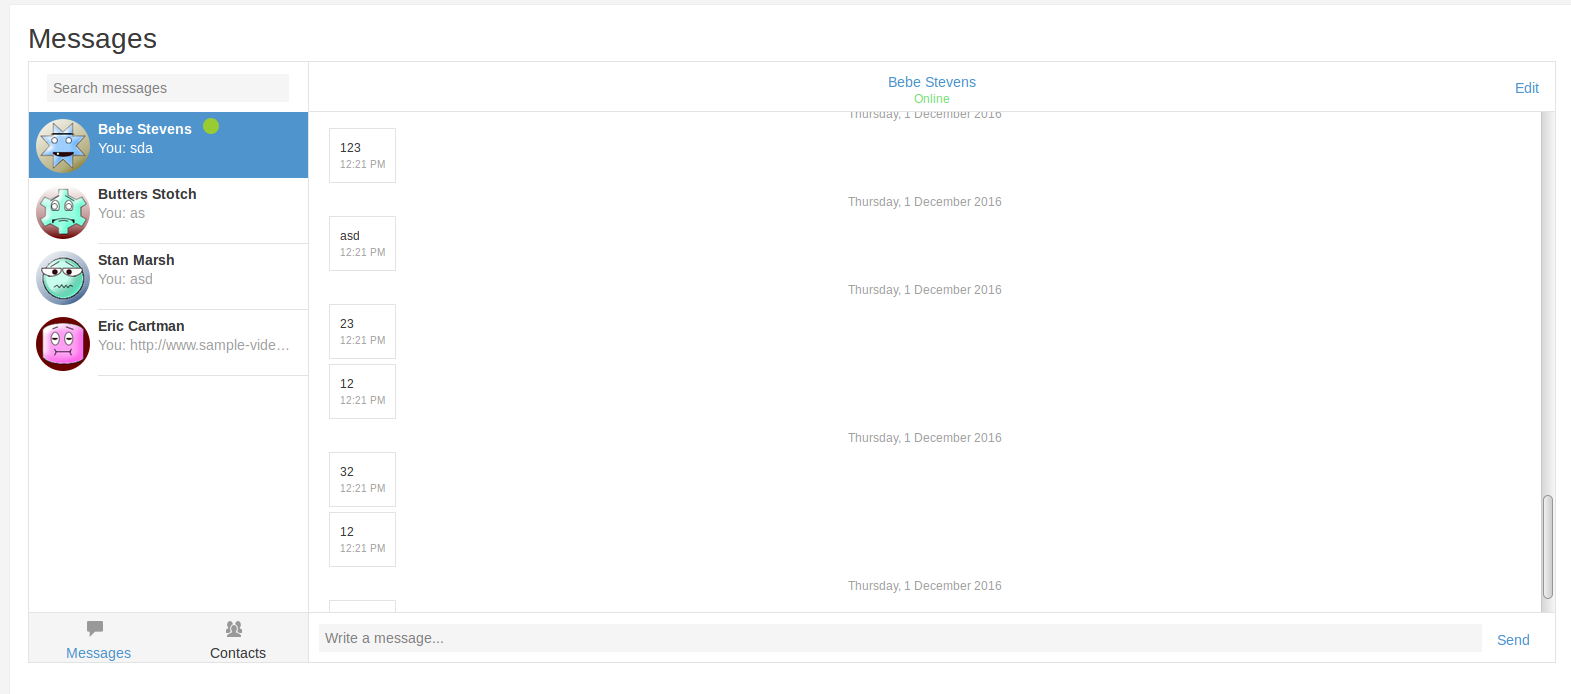The height and width of the screenshot is (694, 1571).
Task: Open Bebe Stevens avatar
Action: pyautogui.click(x=63, y=146)
